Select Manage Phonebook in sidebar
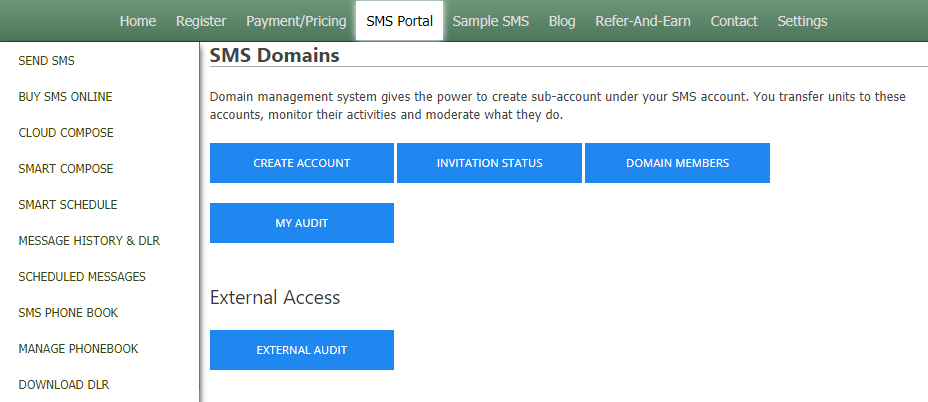 click(78, 349)
